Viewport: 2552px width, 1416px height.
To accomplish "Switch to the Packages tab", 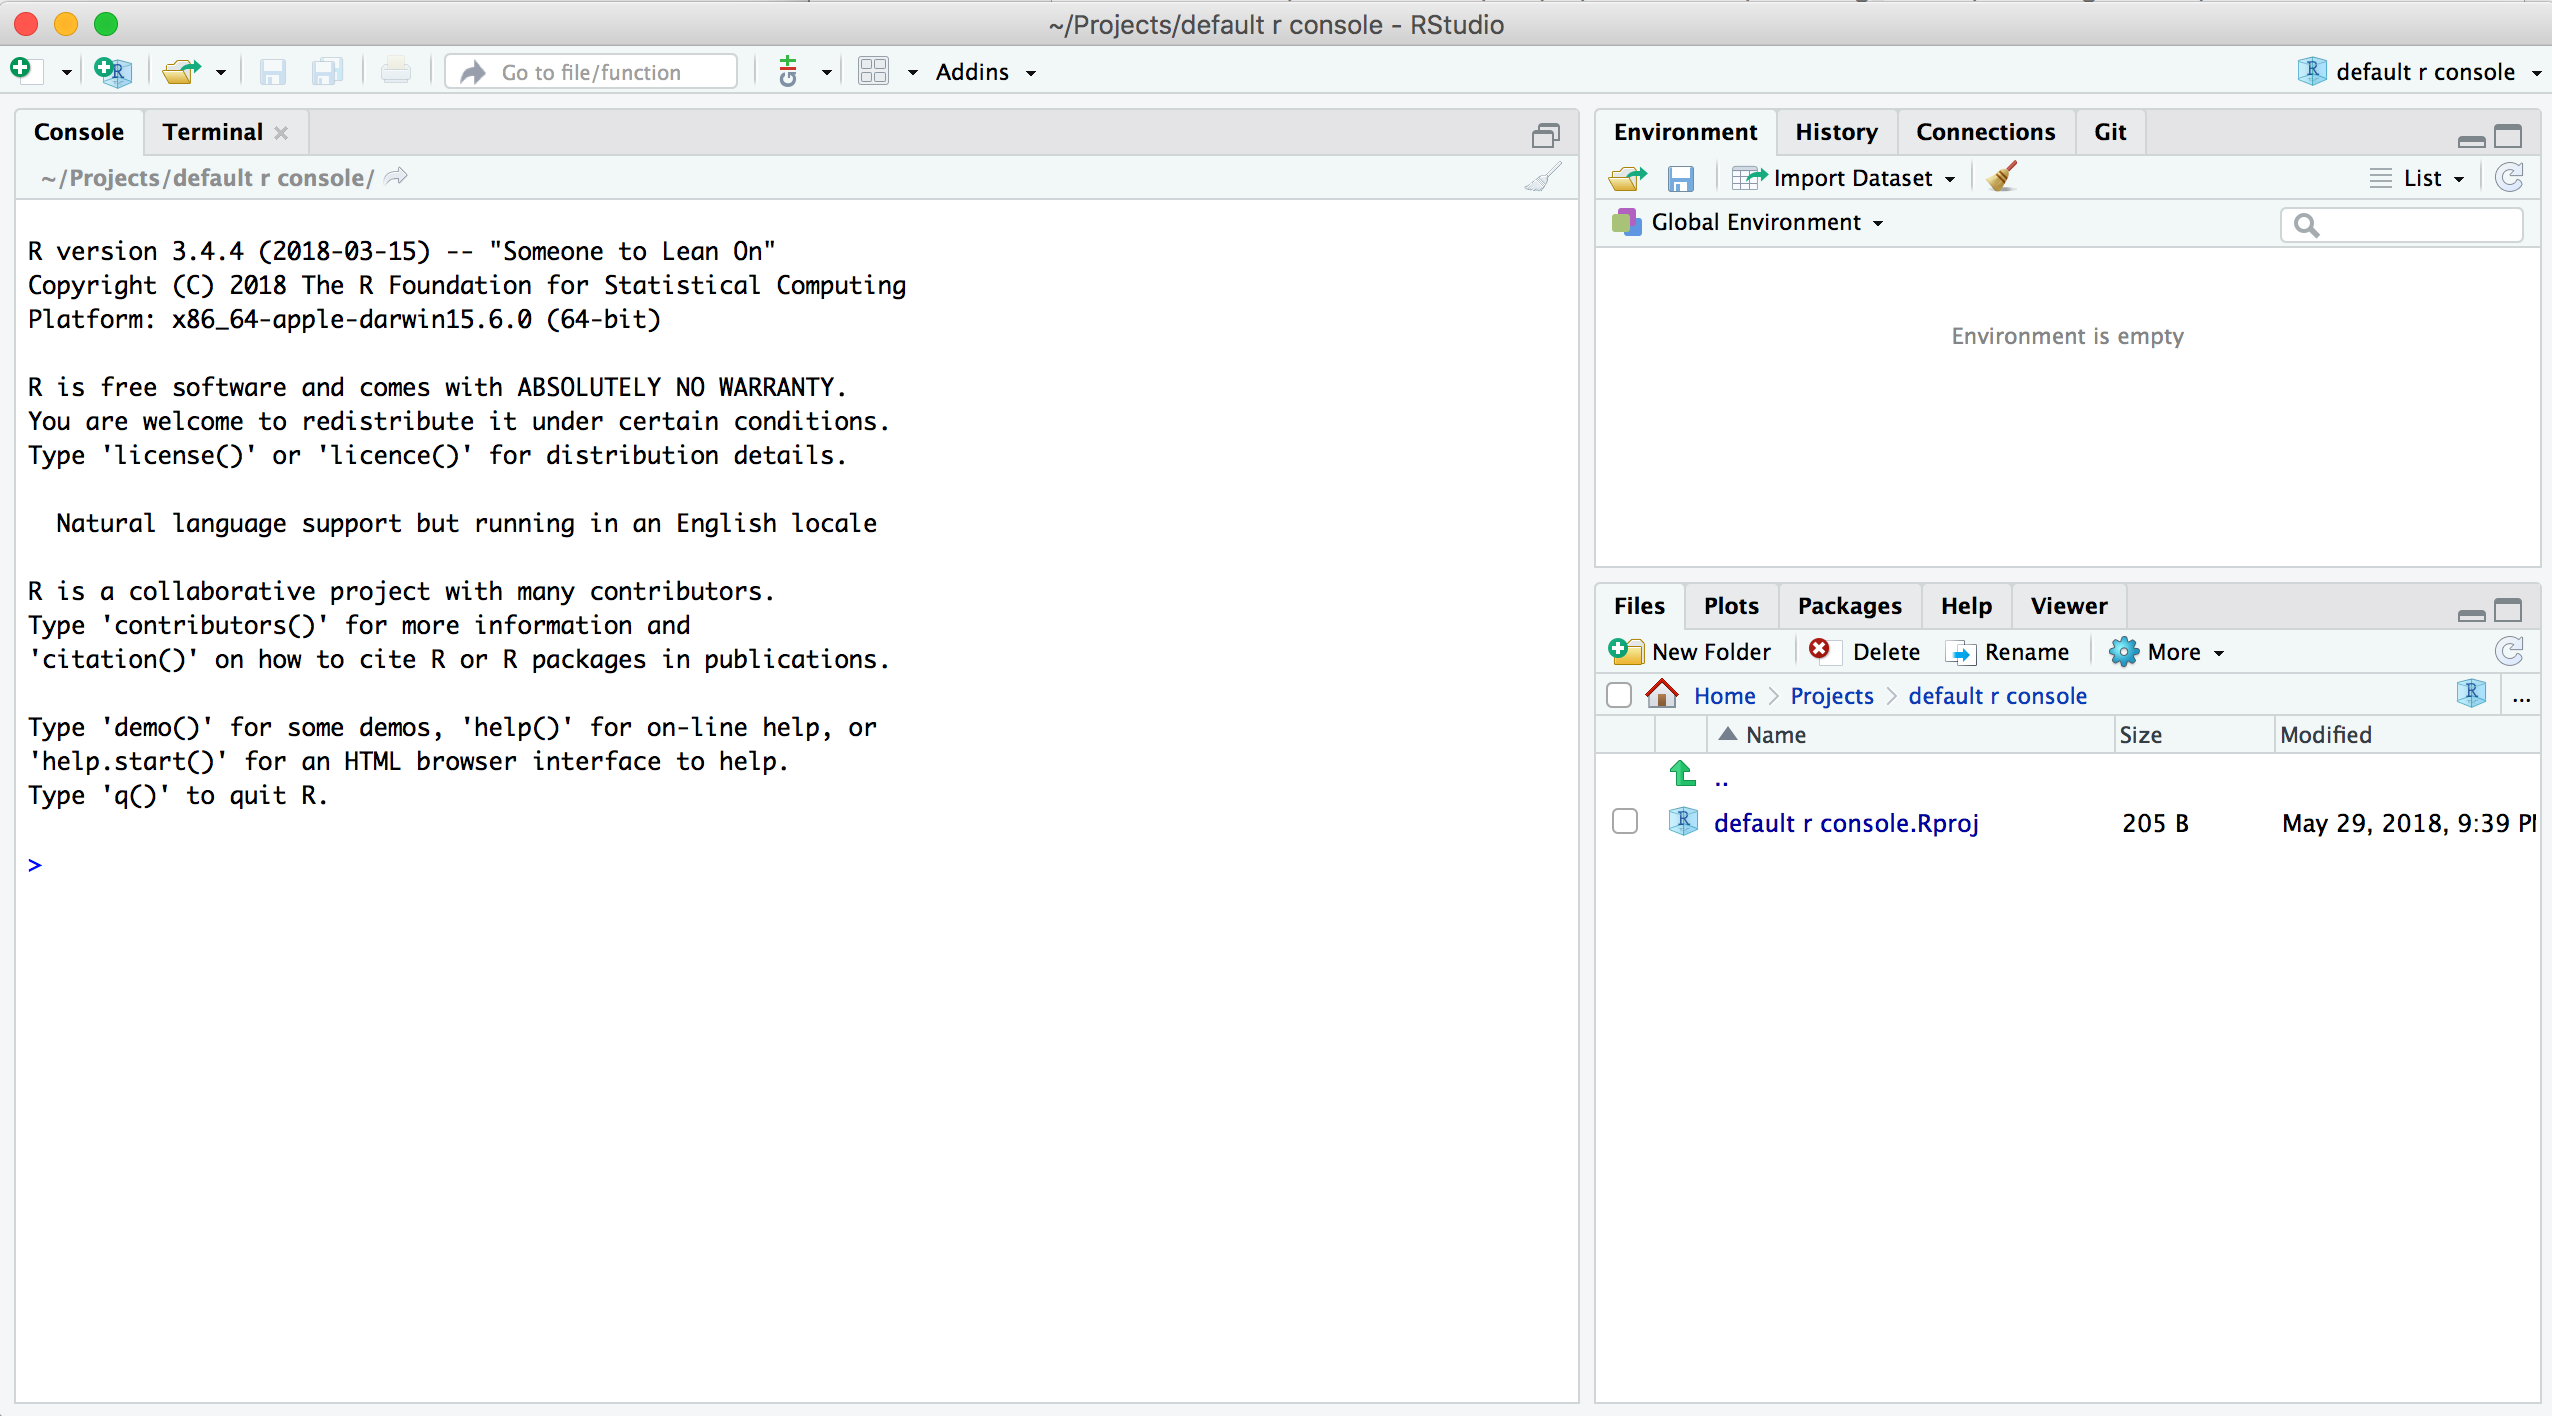I will 1849,606.
